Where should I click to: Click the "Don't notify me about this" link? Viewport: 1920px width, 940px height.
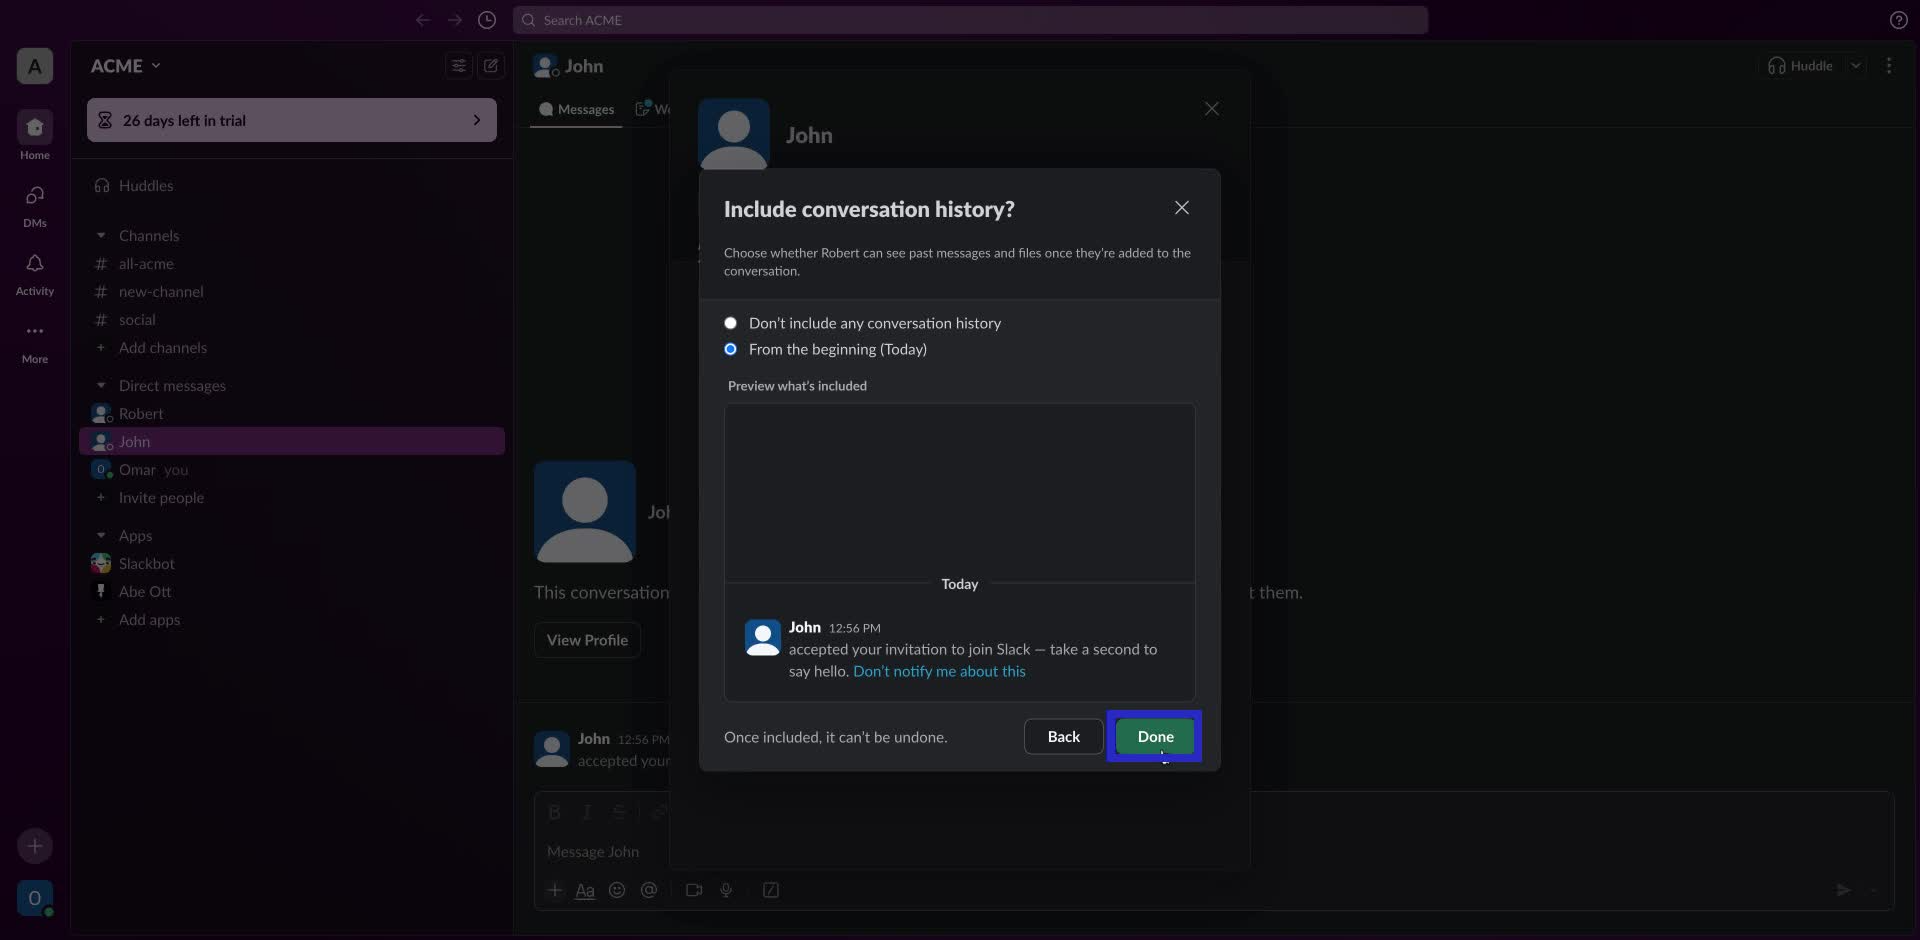[939, 671]
